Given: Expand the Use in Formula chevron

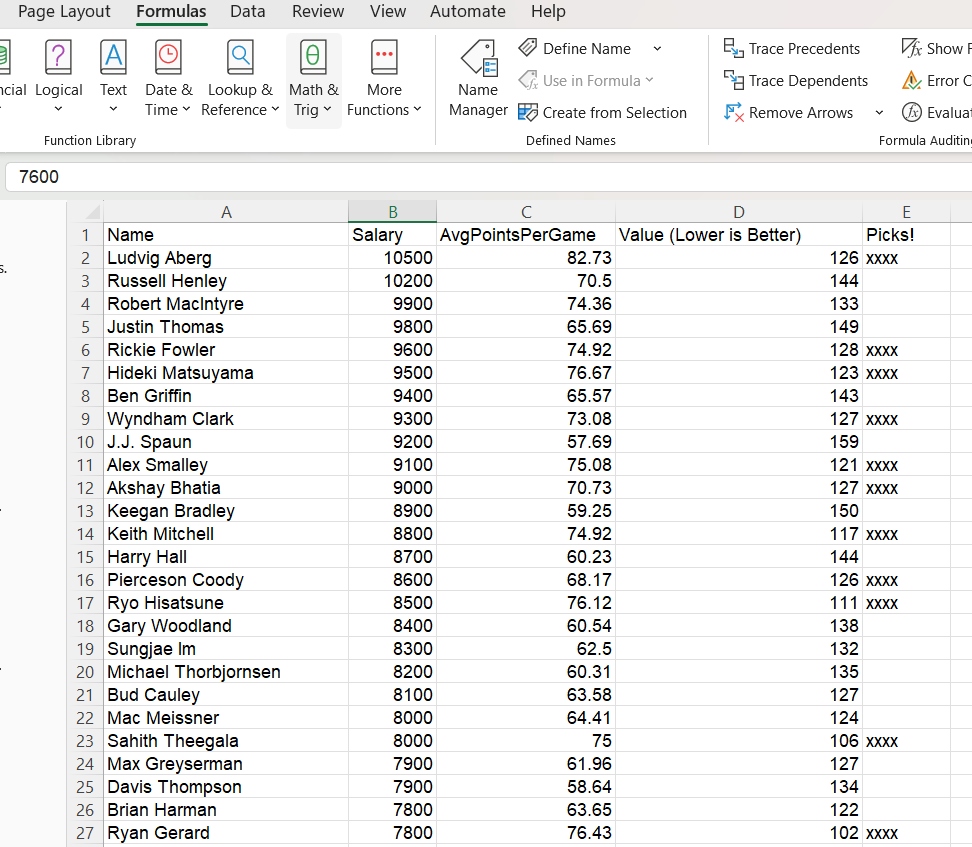Looking at the screenshot, I should tap(649, 80).
